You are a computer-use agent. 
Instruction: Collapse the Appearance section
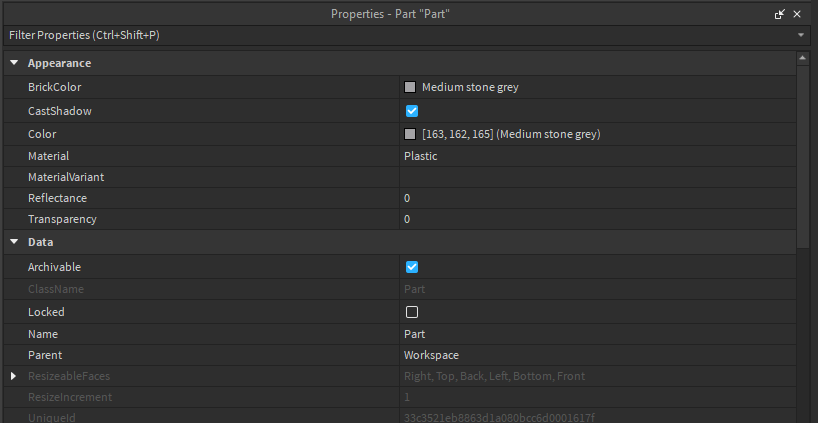pyautogui.click(x=14, y=63)
